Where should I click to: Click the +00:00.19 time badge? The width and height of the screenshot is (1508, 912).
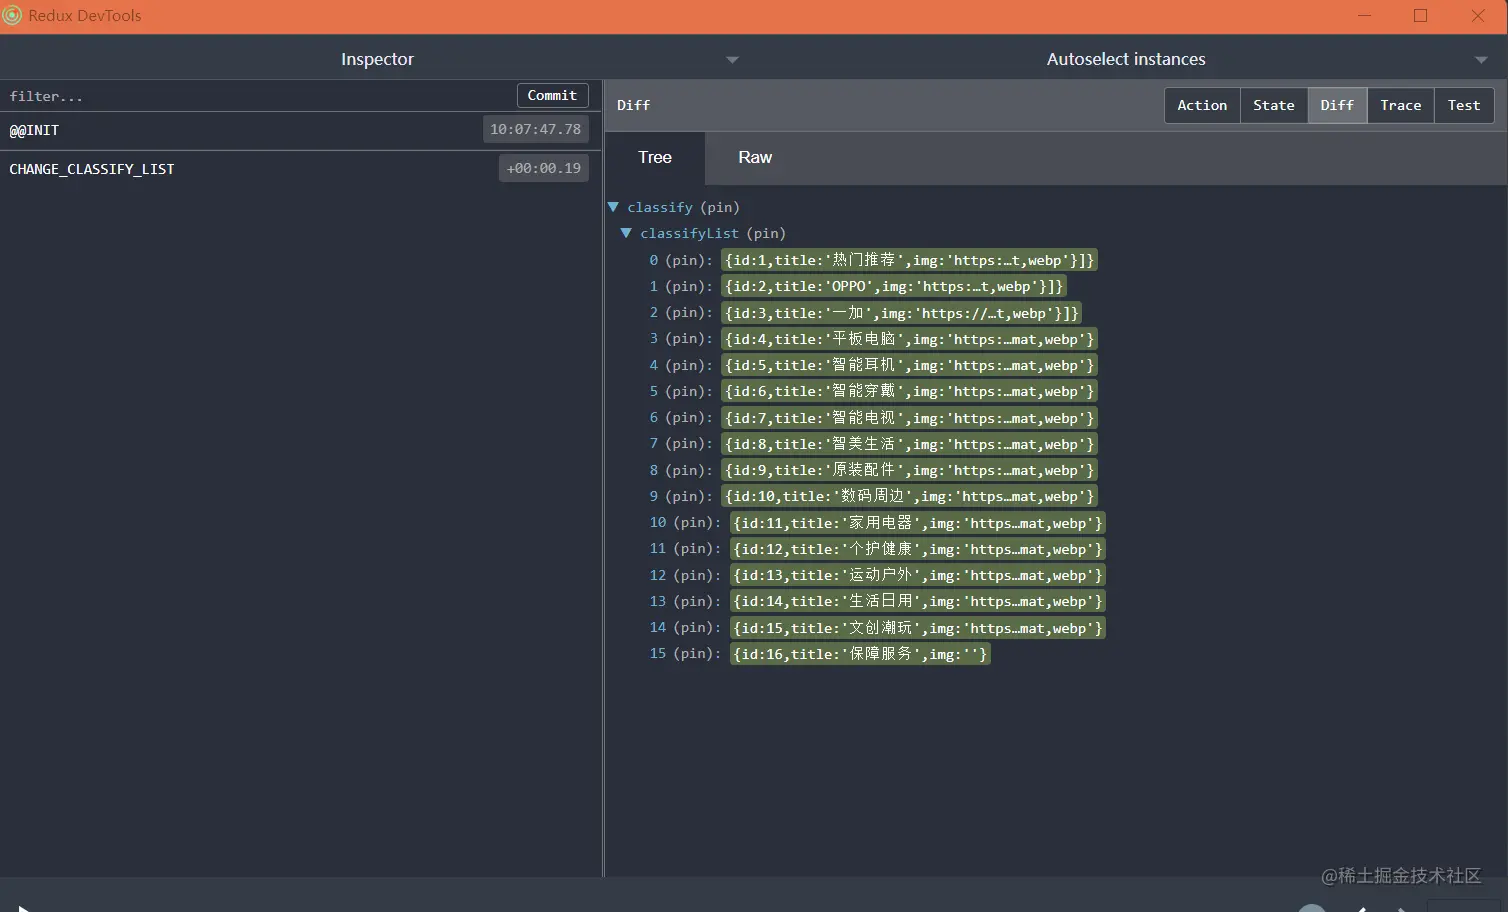pyautogui.click(x=543, y=168)
